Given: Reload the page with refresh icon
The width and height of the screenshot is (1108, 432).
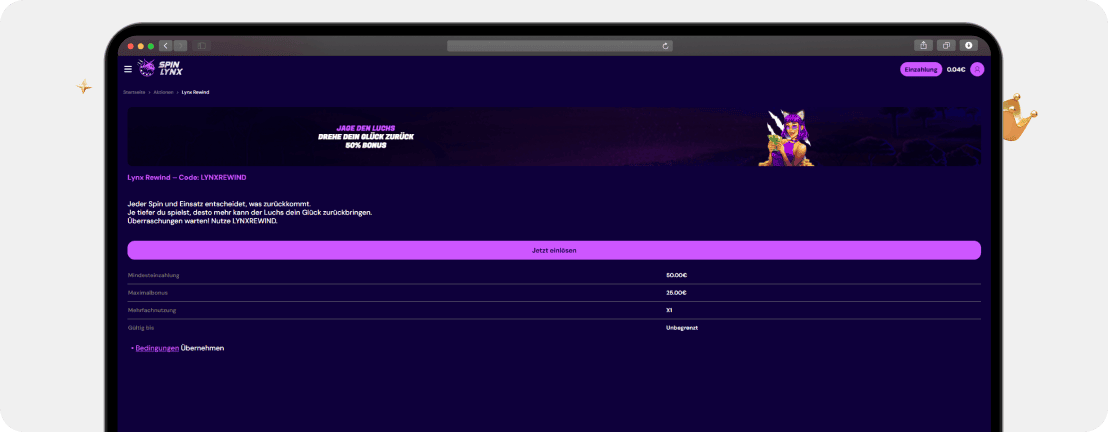Looking at the screenshot, I should pyautogui.click(x=665, y=46).
